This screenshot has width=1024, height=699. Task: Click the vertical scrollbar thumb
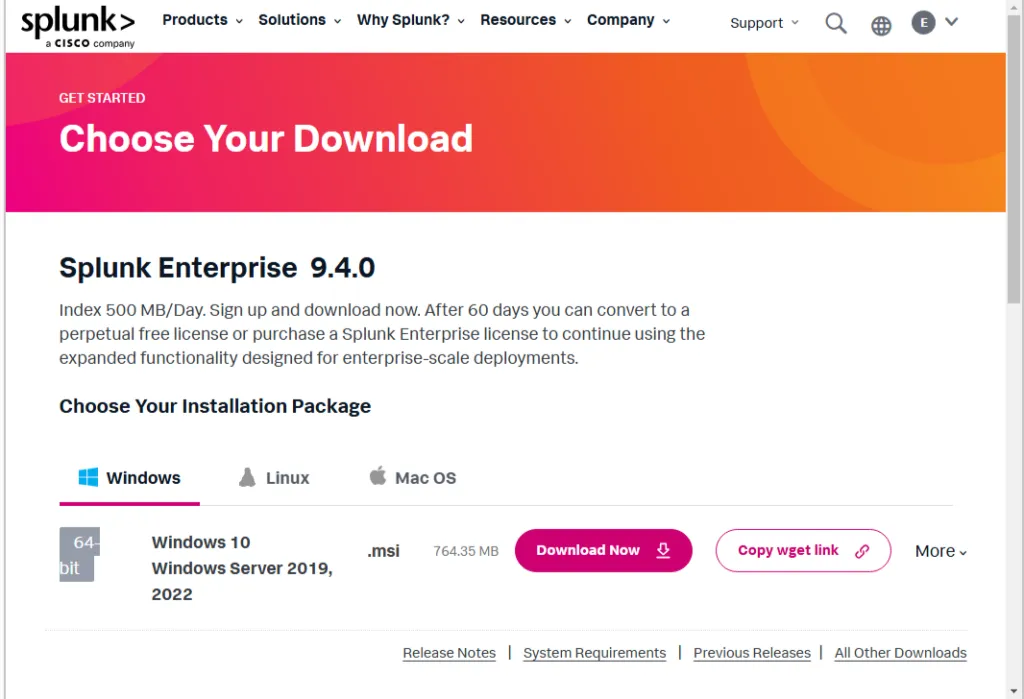pos(1014,160)
